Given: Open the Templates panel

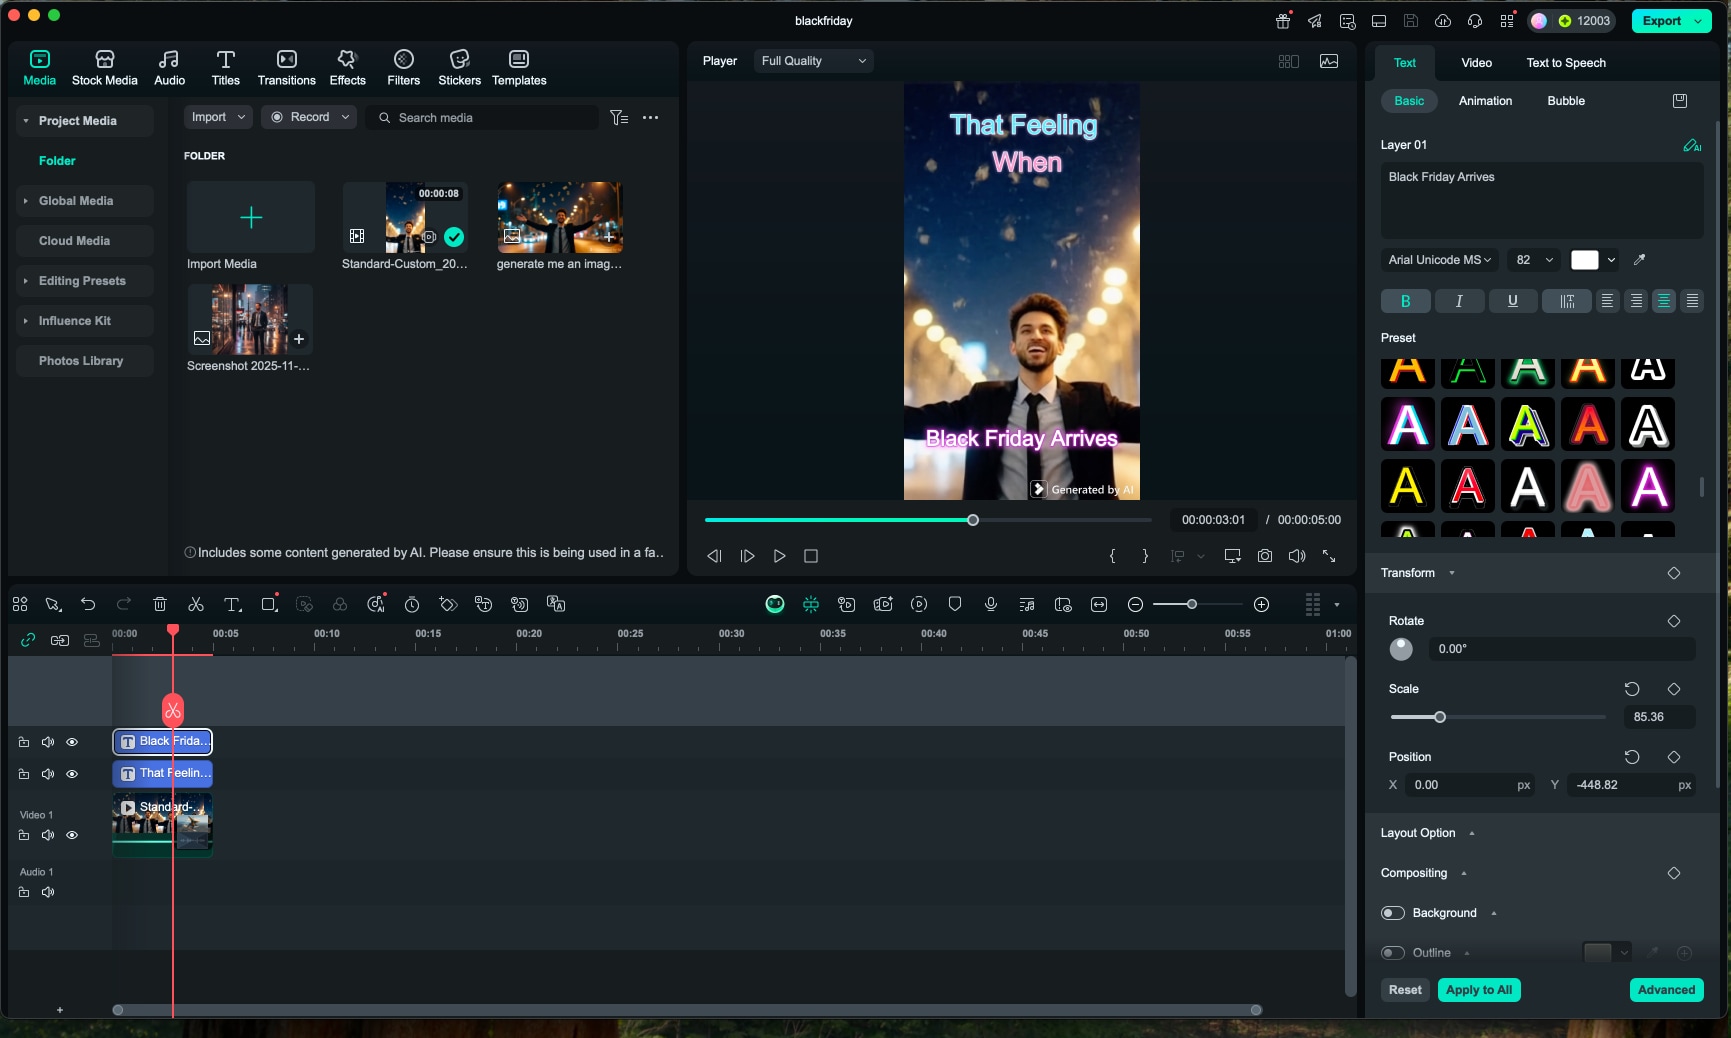Looking at the screenshot, I should pyautogui.click(x=519, y=67).
